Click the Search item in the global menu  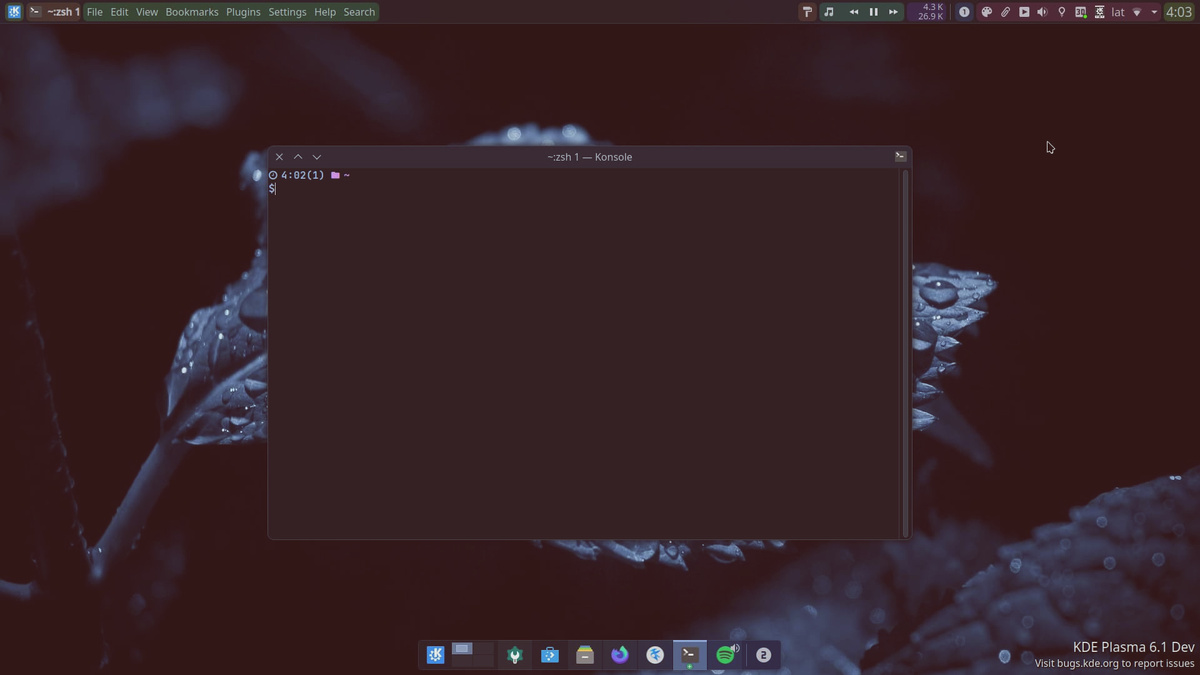(359, 12)
